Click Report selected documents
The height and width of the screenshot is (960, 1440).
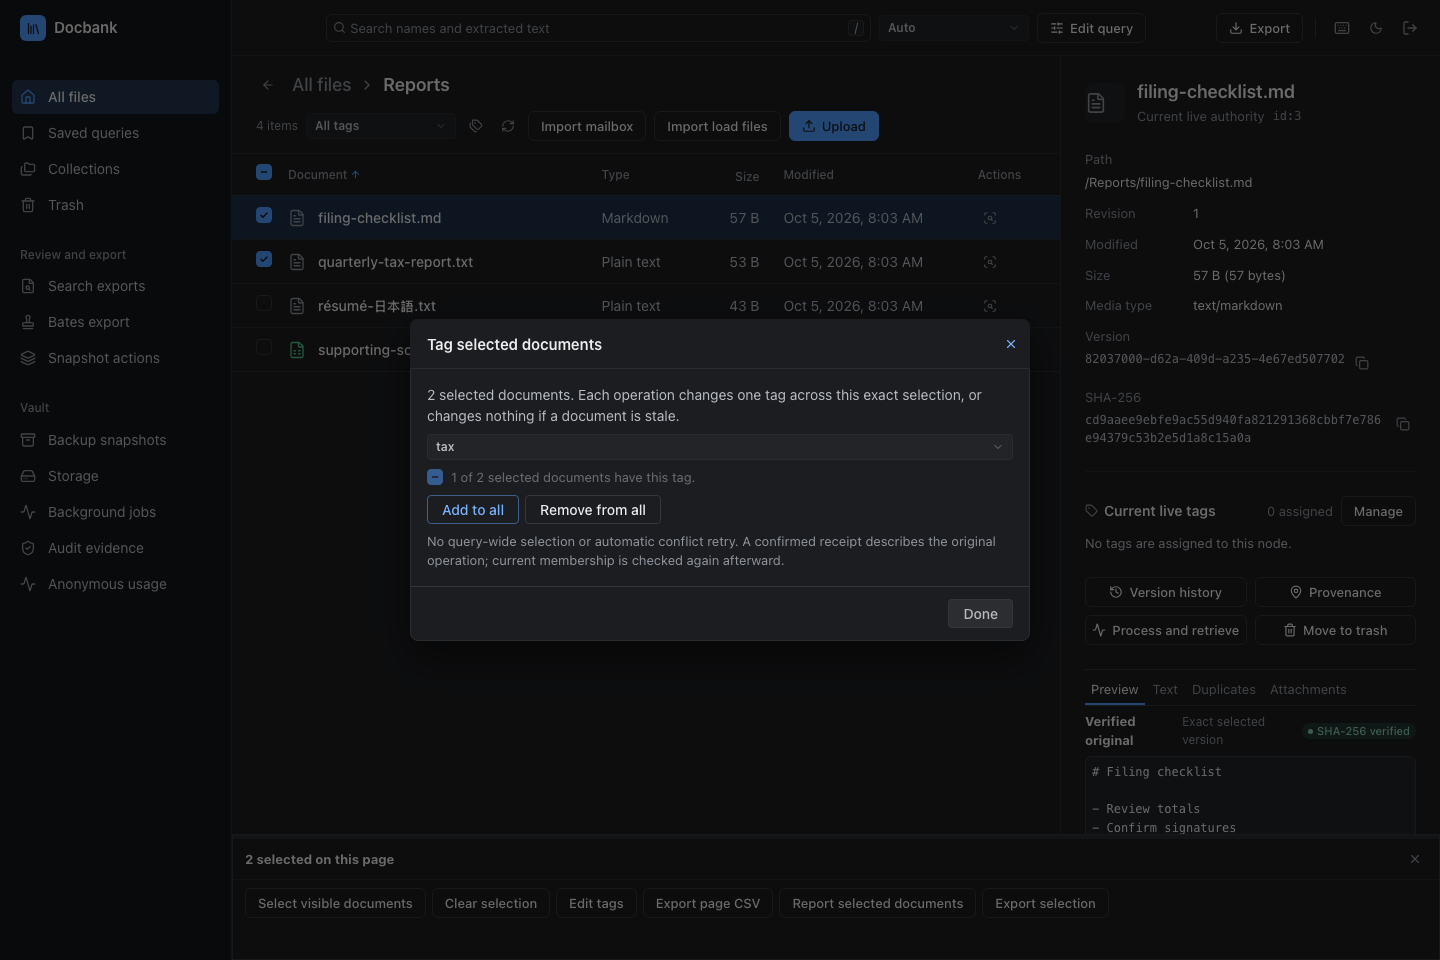point(878,903)
